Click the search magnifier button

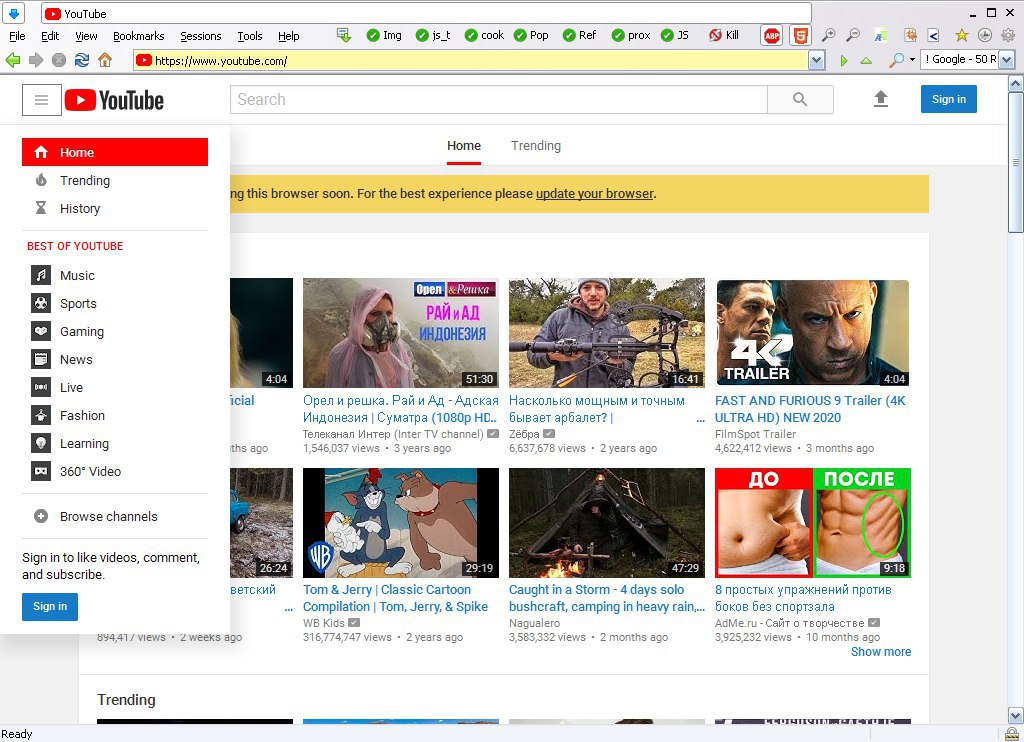click(800, 99)
